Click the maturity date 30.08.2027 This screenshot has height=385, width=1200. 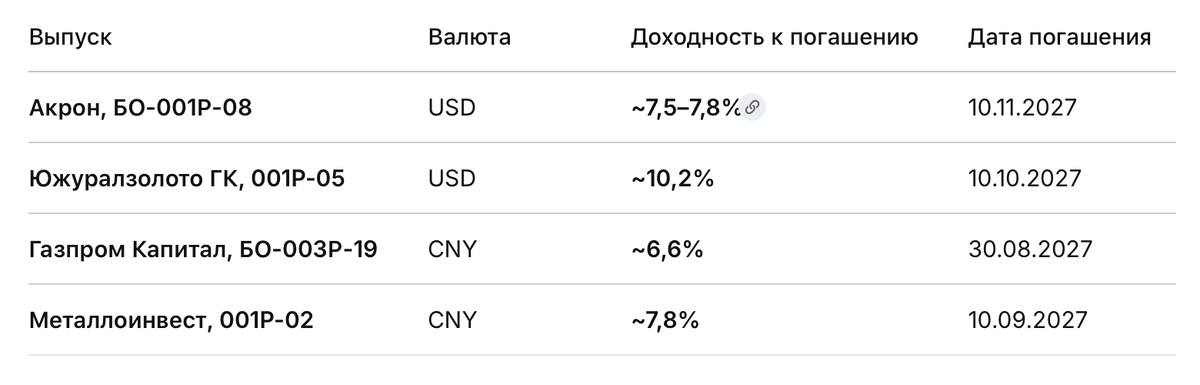pyautogui.click(x=1029, y=249)
